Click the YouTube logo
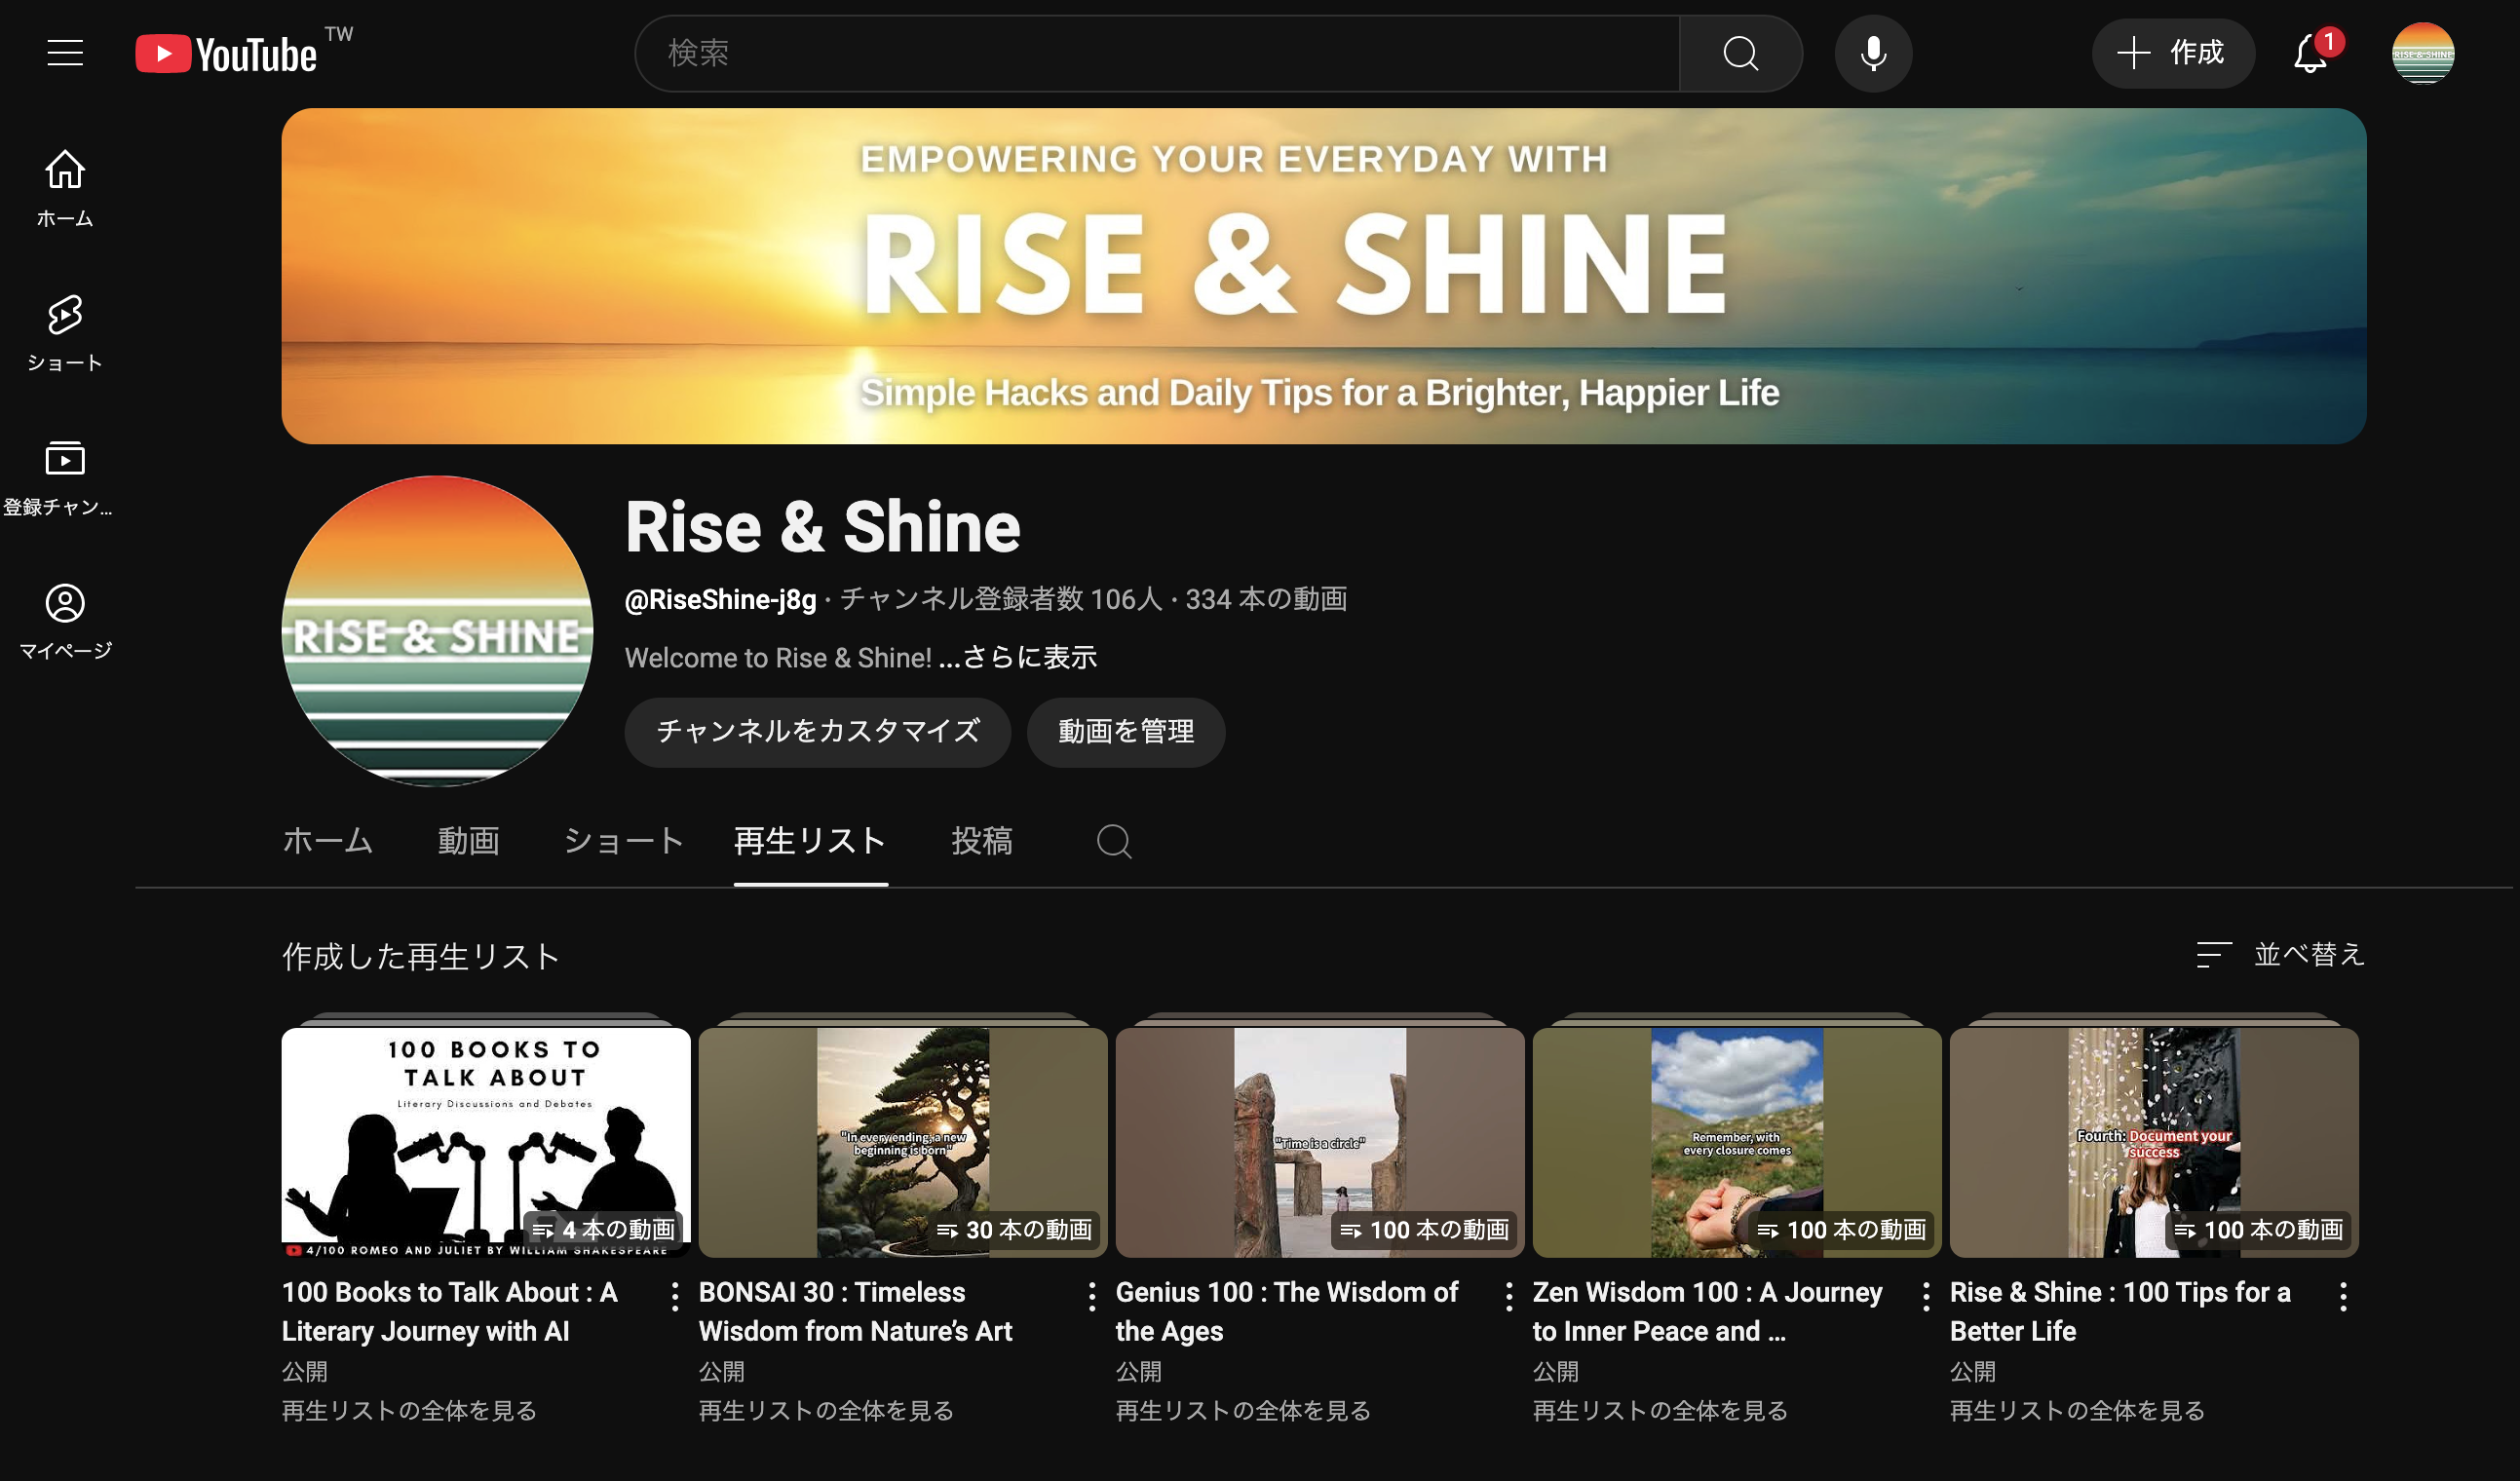Screen dimensions: 2520x1481 (x=227, y=54)
